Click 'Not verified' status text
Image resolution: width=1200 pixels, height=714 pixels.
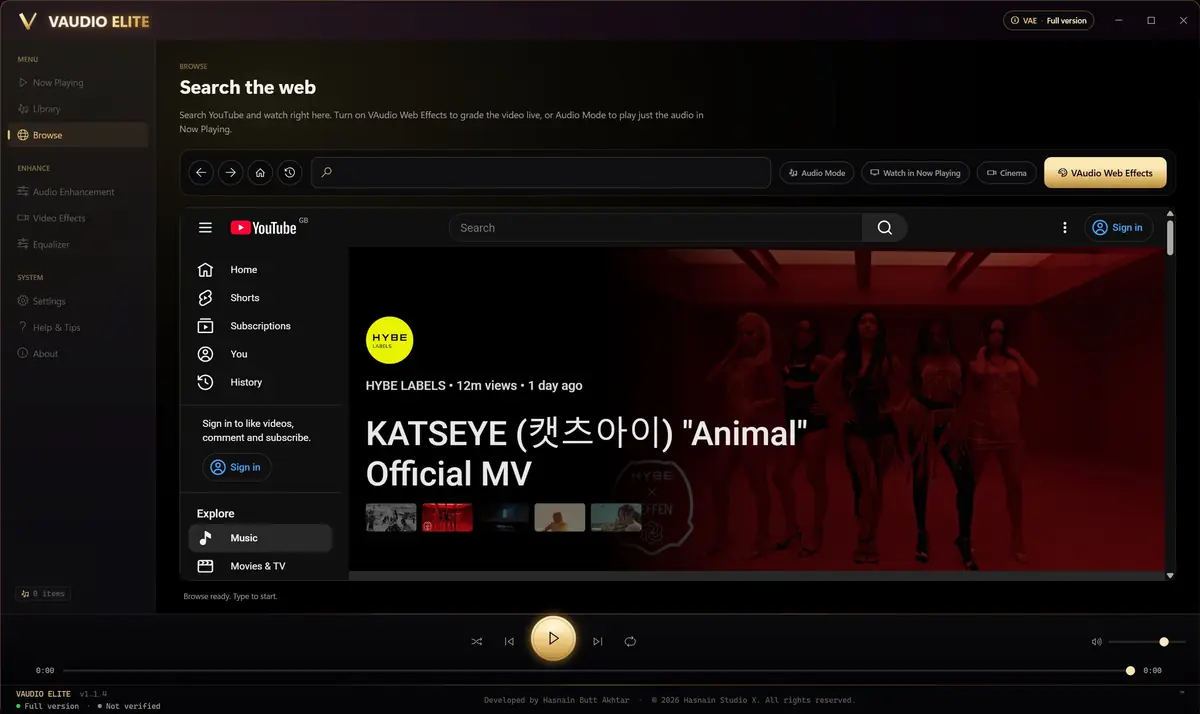[x=132, y=706]
